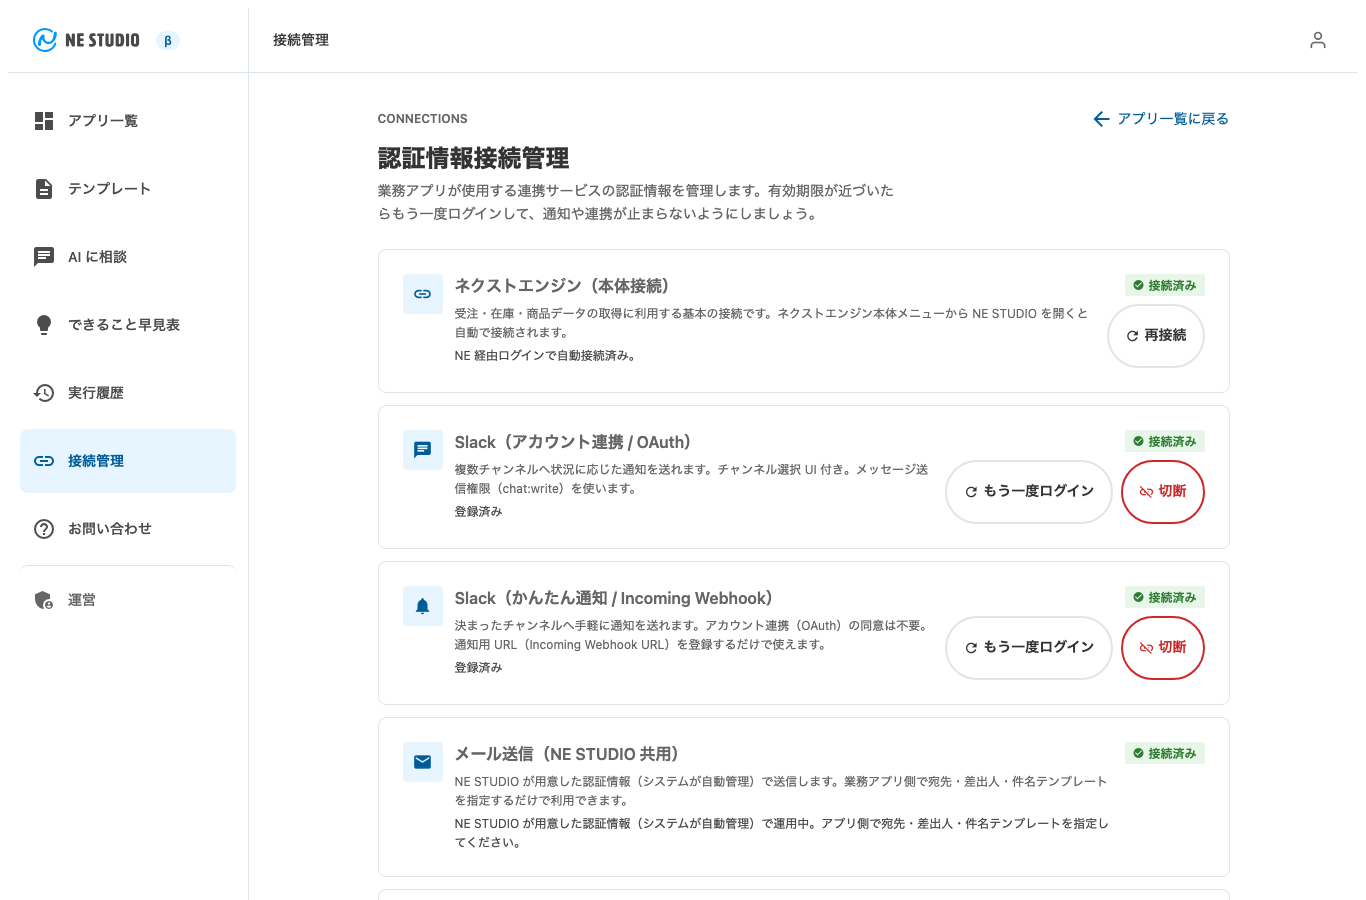This screenshot has height=900, width=1366.
Task: Click NE 経由ログインで自動接続済み。 status text
Action: tap(546, 356)
